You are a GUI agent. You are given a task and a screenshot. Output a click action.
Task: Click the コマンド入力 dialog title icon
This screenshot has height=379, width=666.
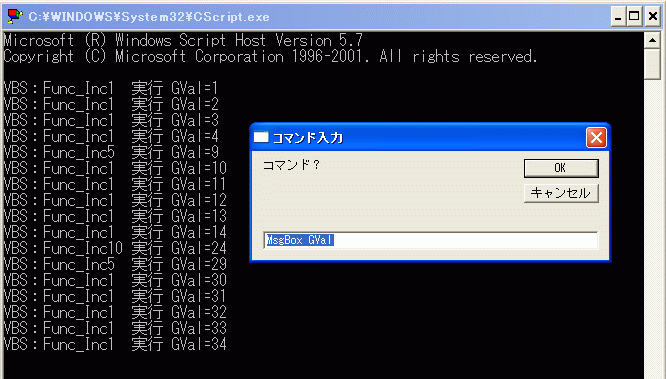click(261, 137)
